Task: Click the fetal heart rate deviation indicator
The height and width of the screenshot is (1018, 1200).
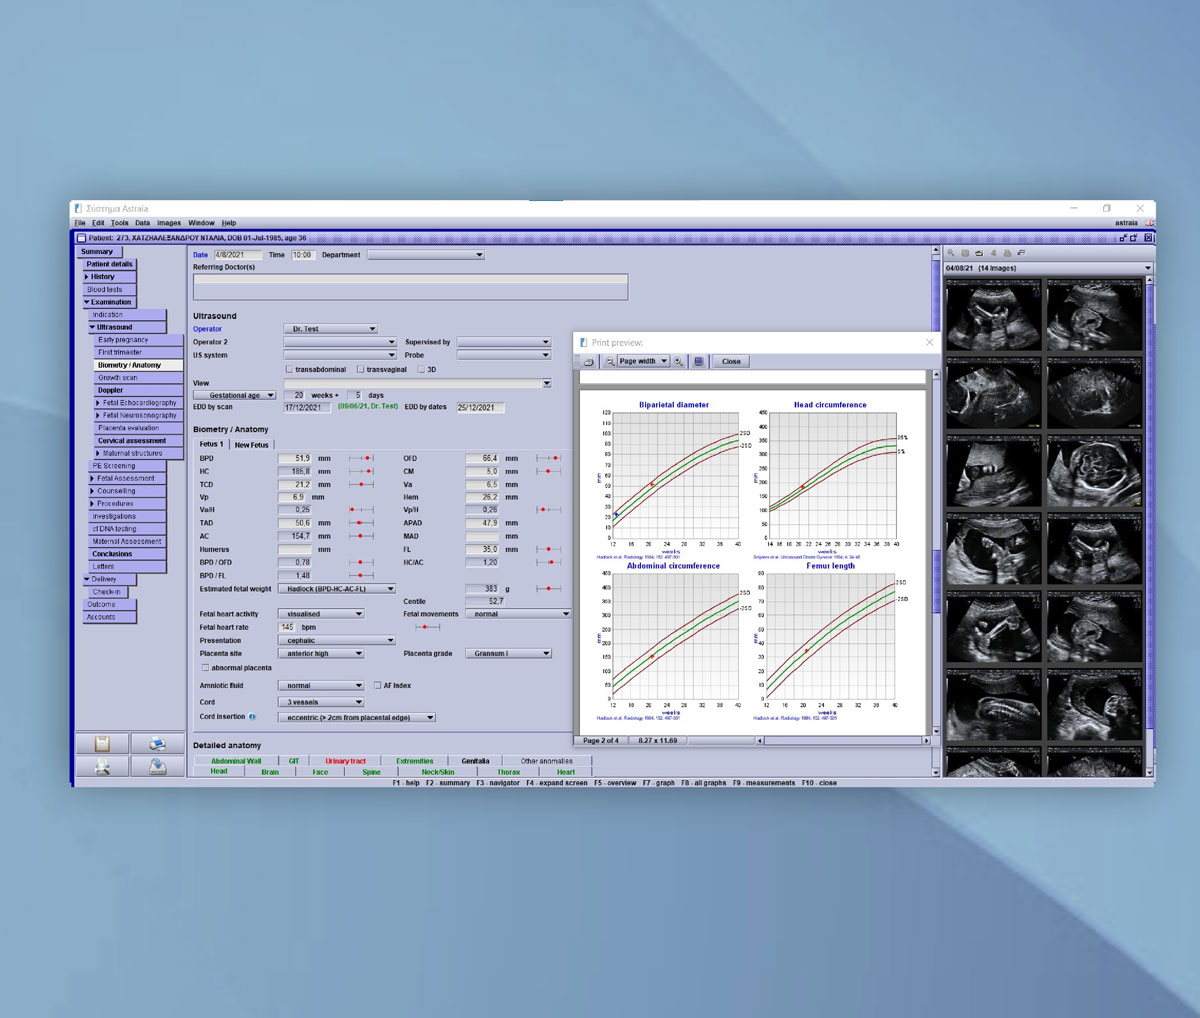Action: tap(427, 627)
